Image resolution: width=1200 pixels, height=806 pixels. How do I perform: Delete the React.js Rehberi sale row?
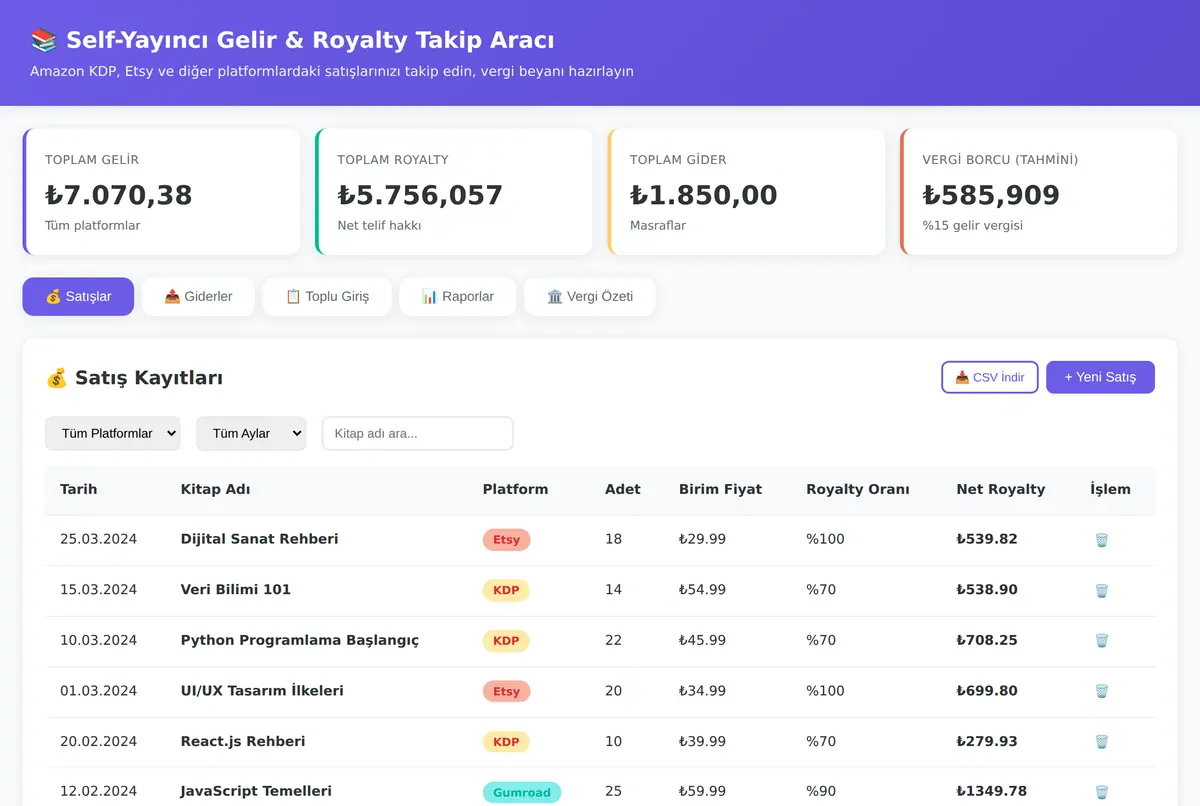click(1101, 742)
